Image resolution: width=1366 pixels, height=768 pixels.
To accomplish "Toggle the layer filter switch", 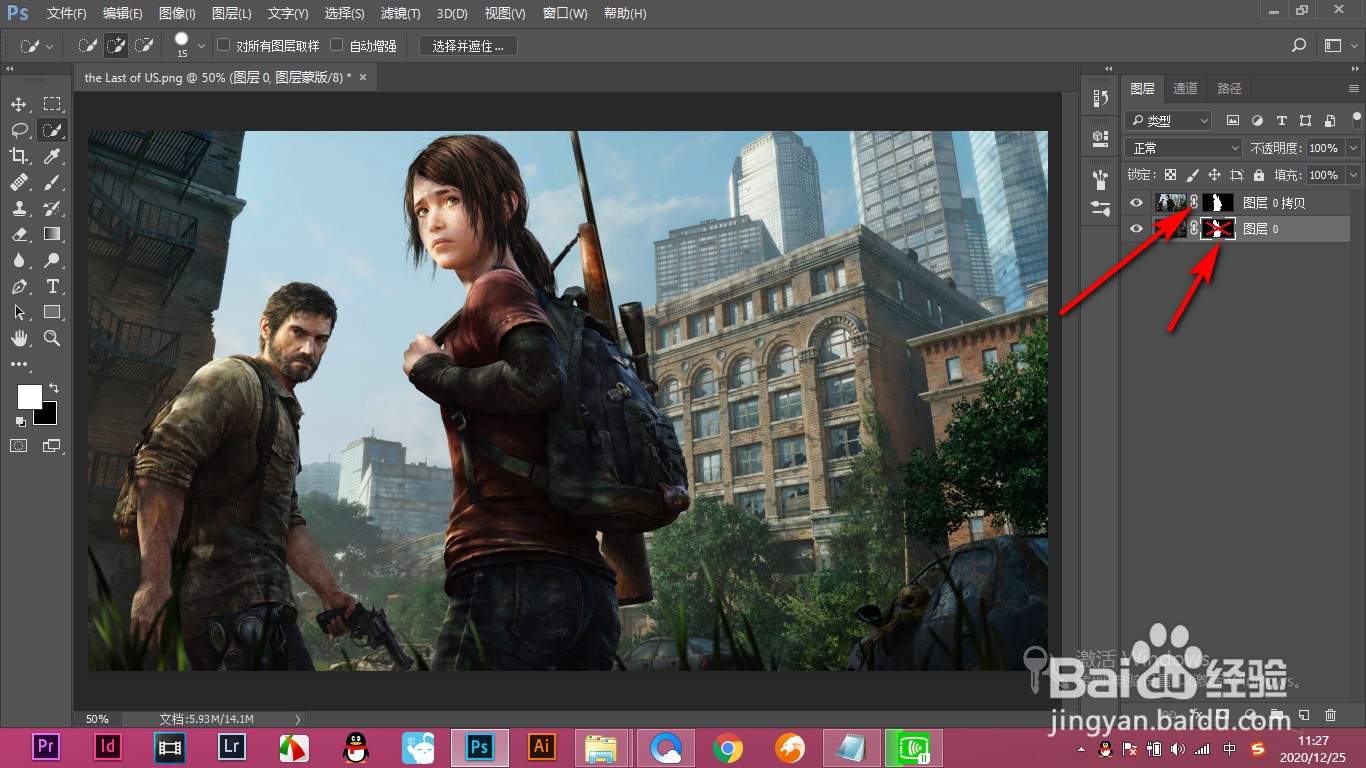I will [x=1356, y=118].
